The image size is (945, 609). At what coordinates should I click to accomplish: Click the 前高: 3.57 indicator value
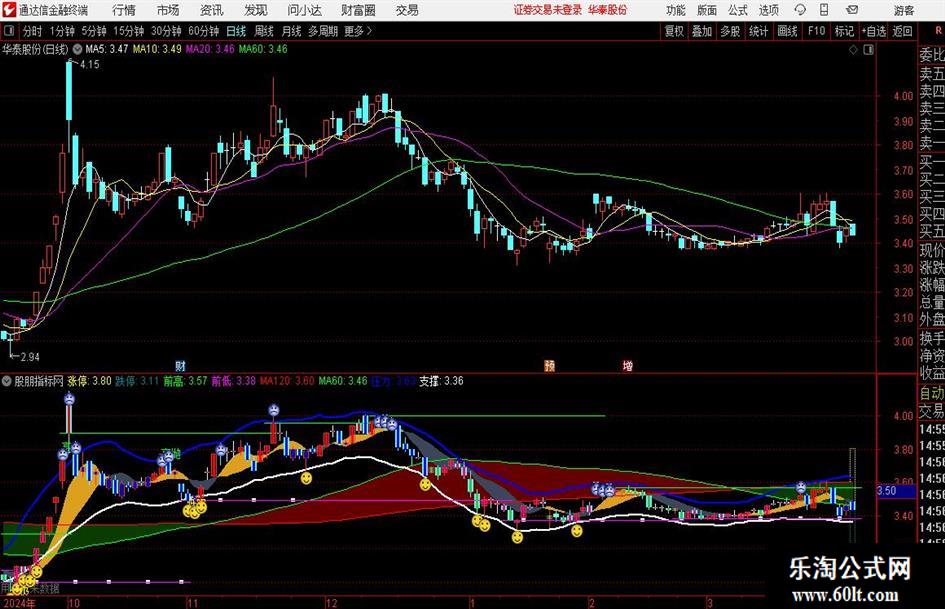click(x=185, y=381)
